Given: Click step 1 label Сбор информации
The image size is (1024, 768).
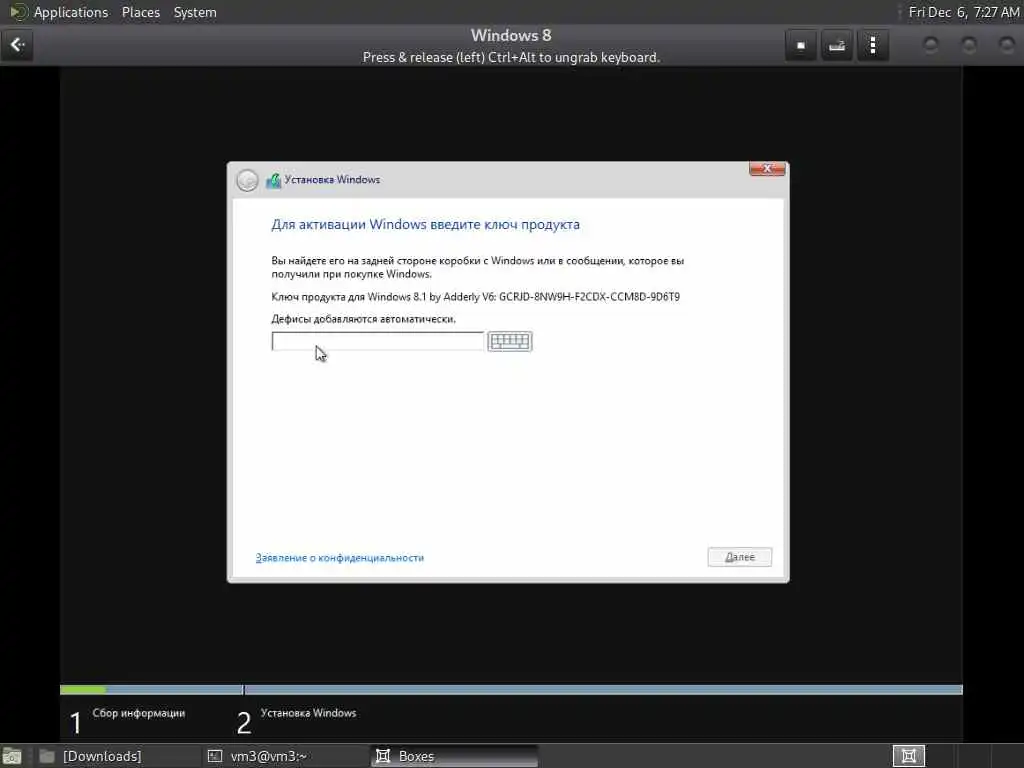Looking at the screenshot, I should 138,713.
